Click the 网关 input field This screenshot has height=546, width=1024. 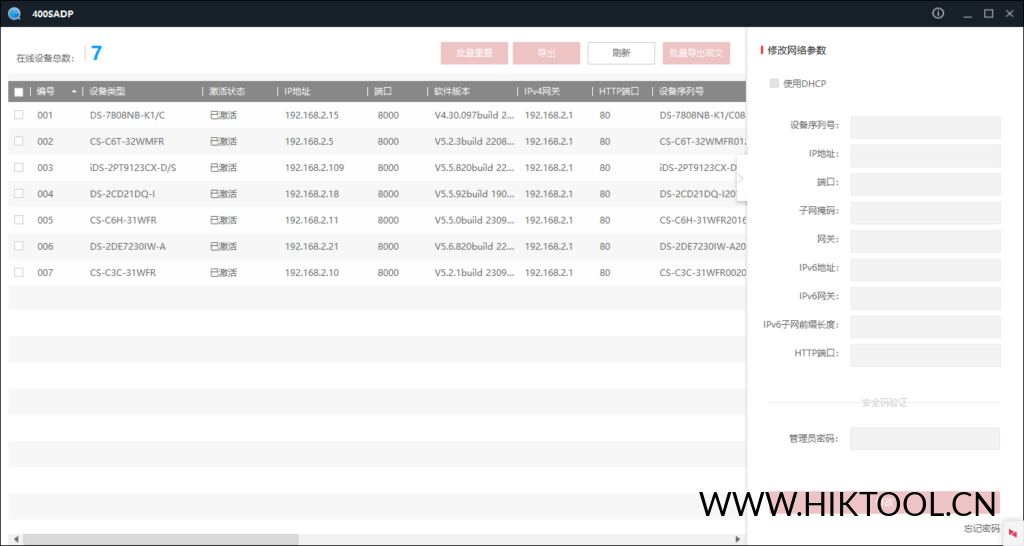pyautogui.click(x=925, y=241)
